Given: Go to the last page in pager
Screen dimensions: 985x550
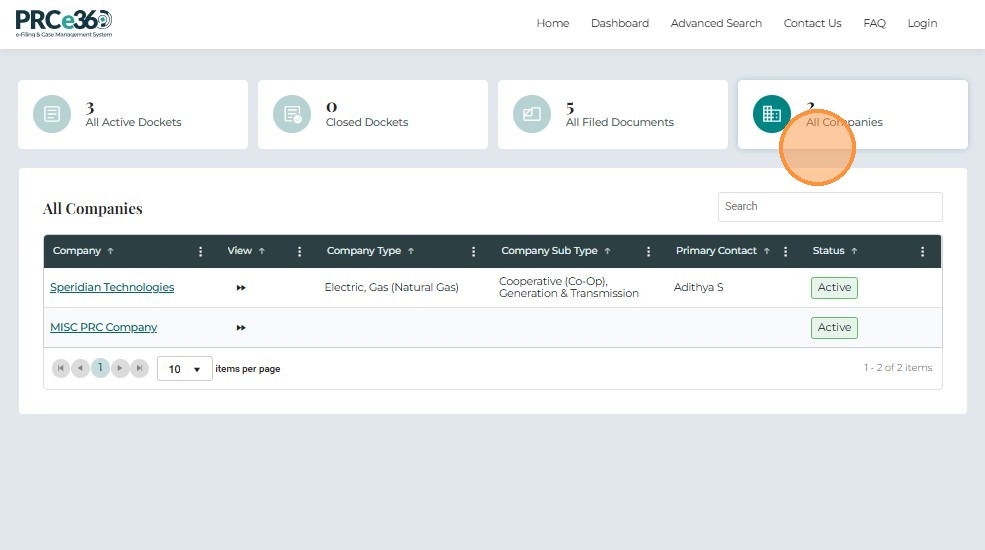Looking at the screenshot, I should coord(140,369).
